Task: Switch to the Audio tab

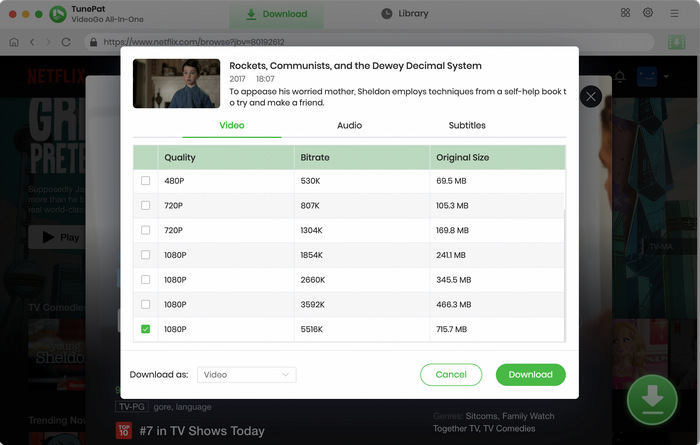Action: click(x=350, y=125)
